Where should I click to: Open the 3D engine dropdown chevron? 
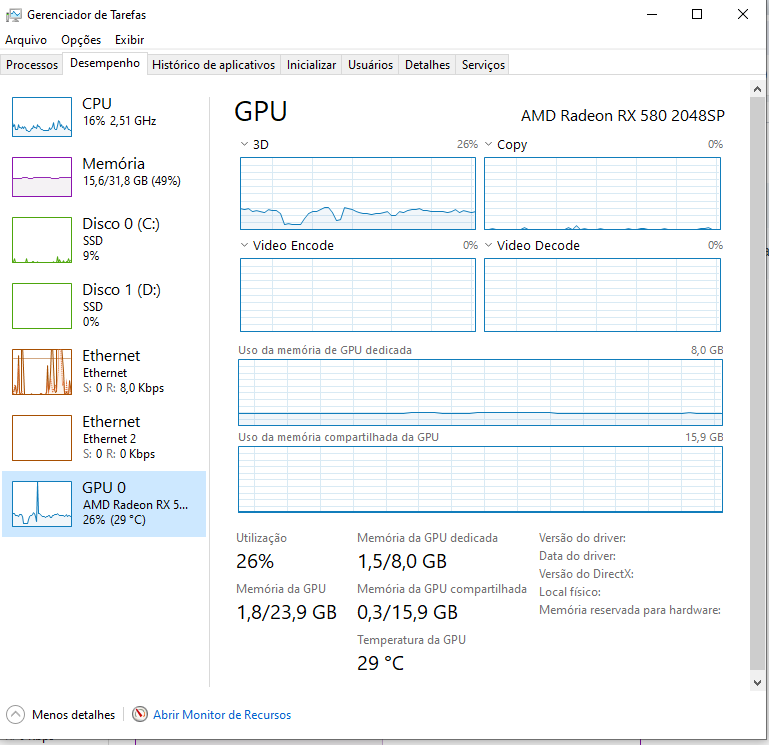244,144
